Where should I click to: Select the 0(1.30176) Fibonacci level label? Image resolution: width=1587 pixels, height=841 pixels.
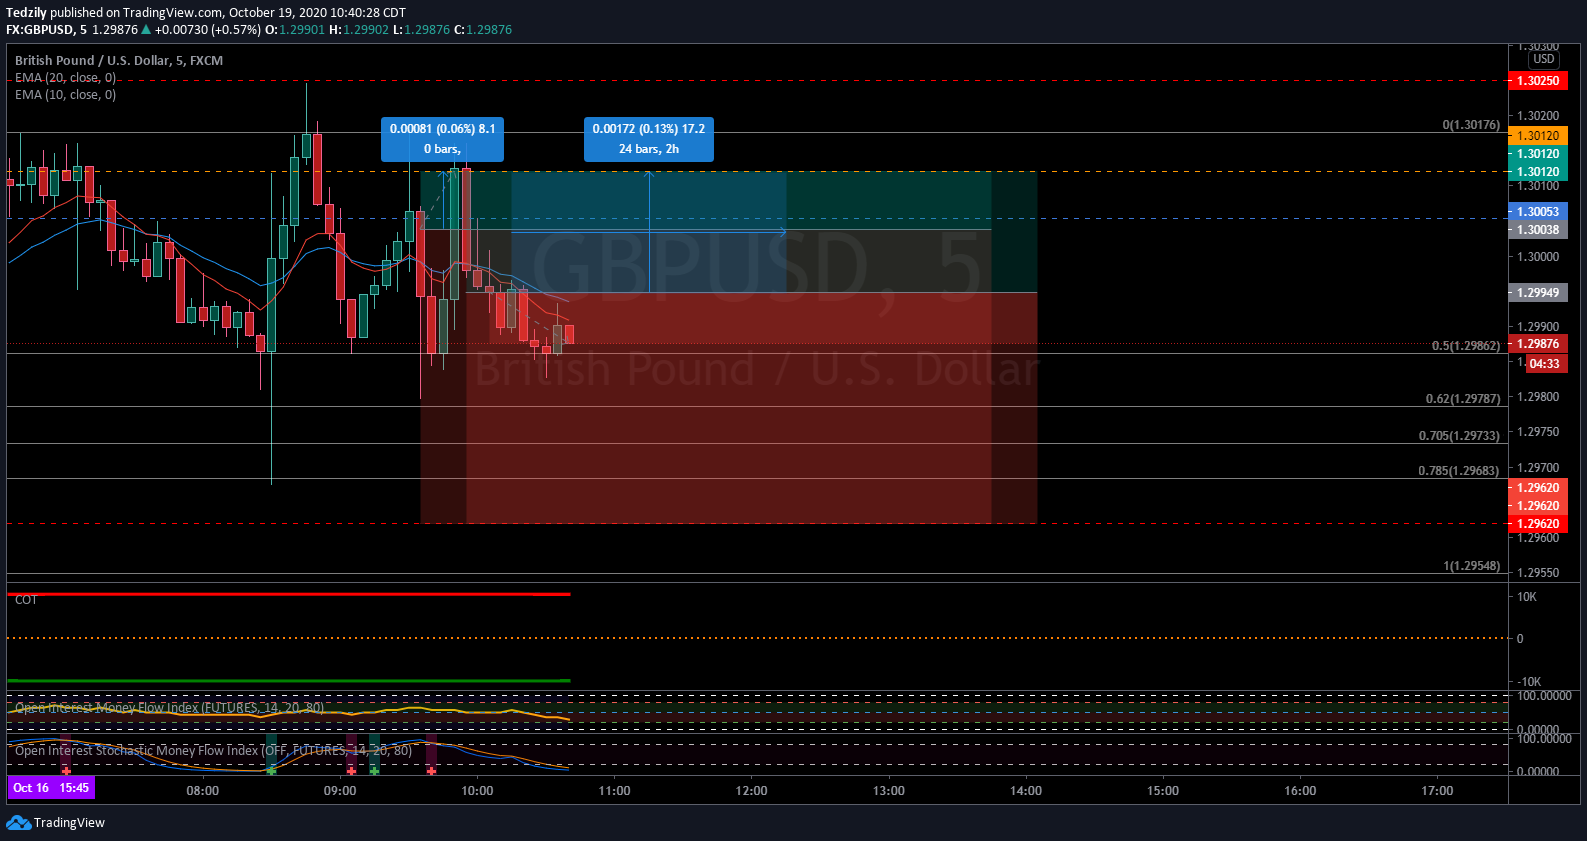pyautogui.click(x=1471, y=125)
